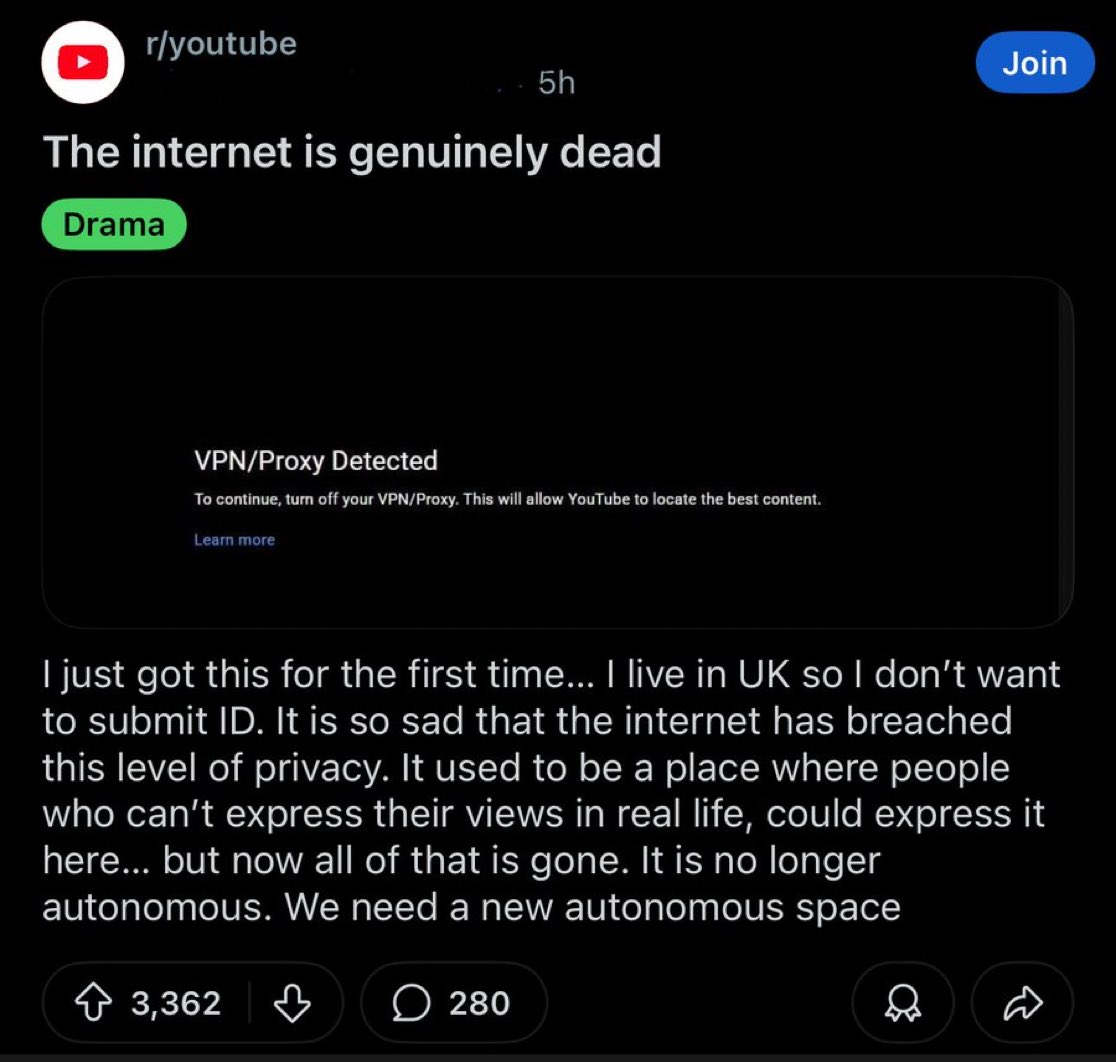
Task: Give an award using the ribbon icon
Action: click(902, 1002)
